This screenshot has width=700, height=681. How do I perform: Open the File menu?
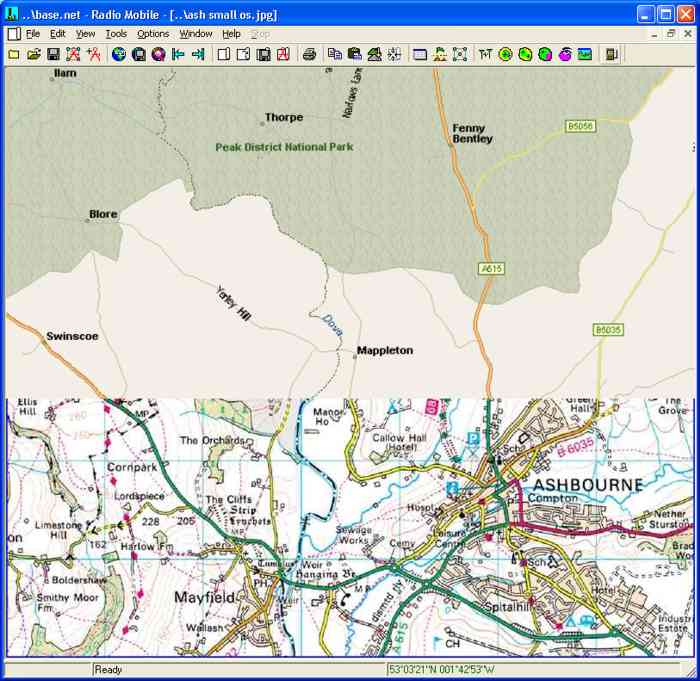(x=33, y=34)
